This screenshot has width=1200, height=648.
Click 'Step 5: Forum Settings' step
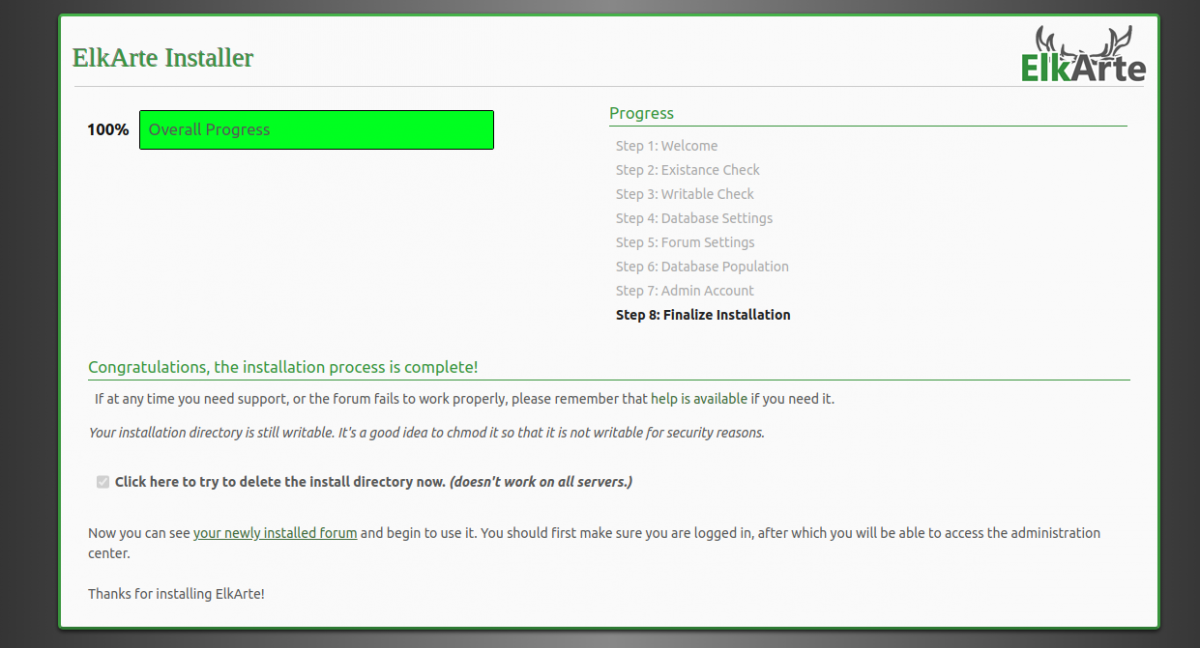[x=685, y=242]
